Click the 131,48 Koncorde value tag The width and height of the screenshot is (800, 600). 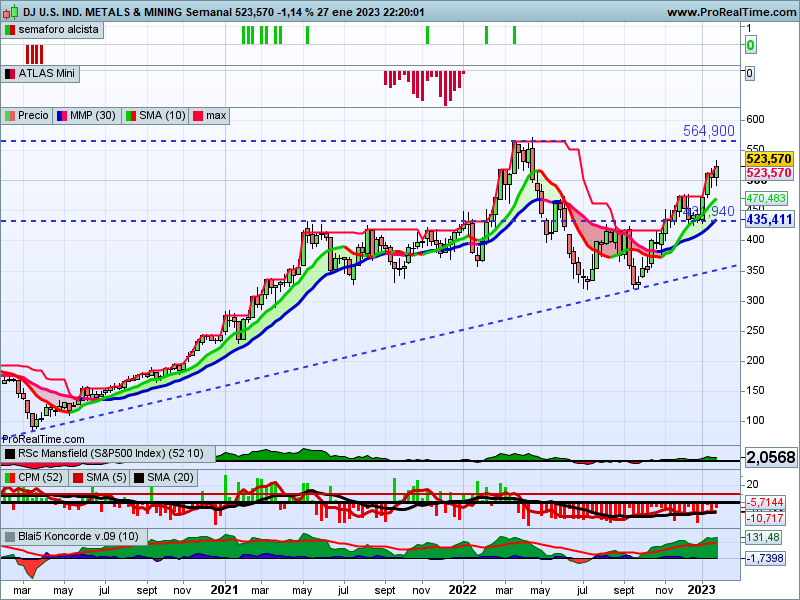click(x=763, y=537)
